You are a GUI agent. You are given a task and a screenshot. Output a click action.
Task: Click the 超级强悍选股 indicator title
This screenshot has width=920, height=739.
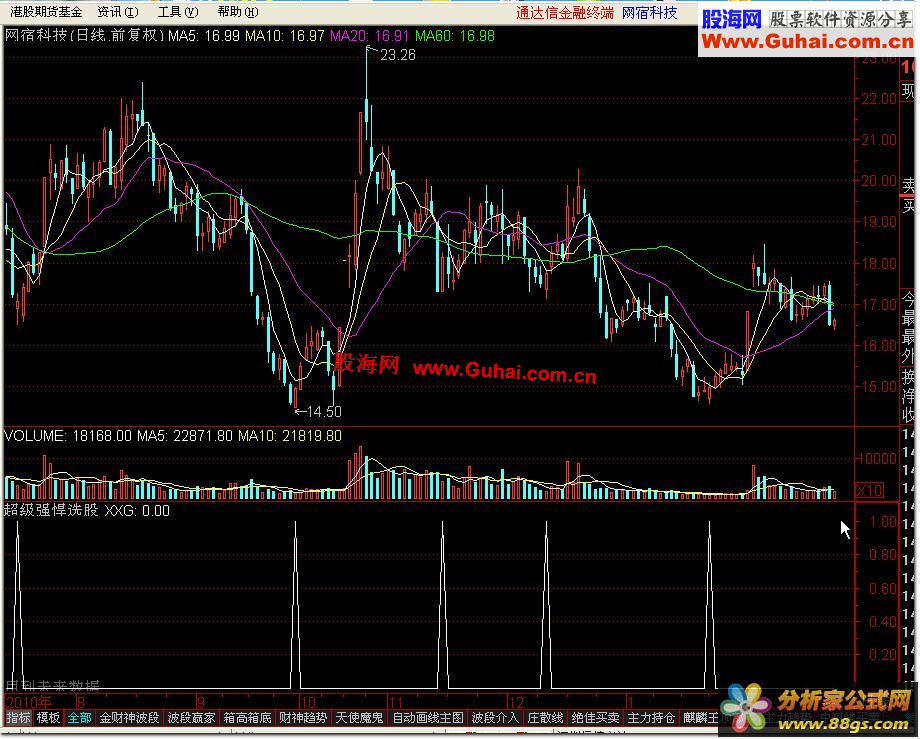[52, 511]
